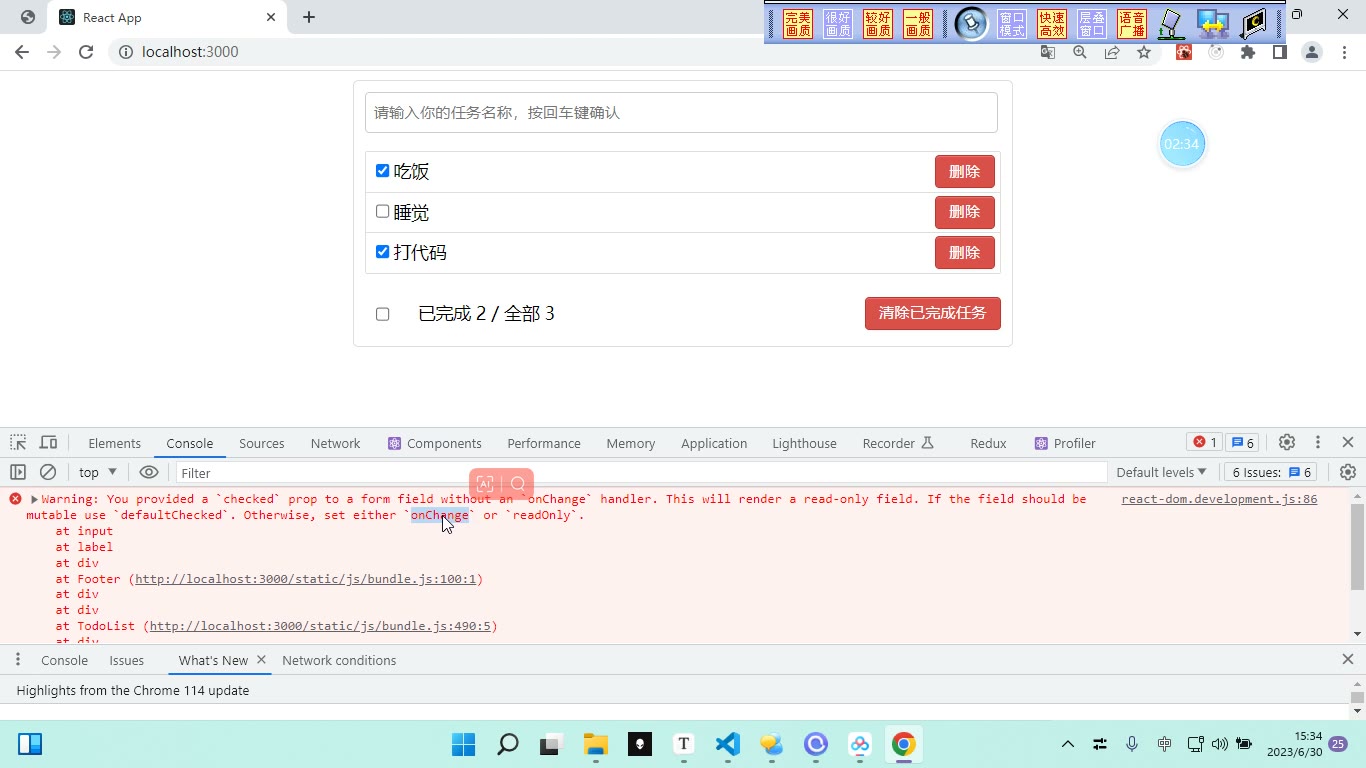Image resolution: width=1366 pixels, height=768 pixels.
Task: Select the inspect element picker icon
Action: click(x=18, y=443)
